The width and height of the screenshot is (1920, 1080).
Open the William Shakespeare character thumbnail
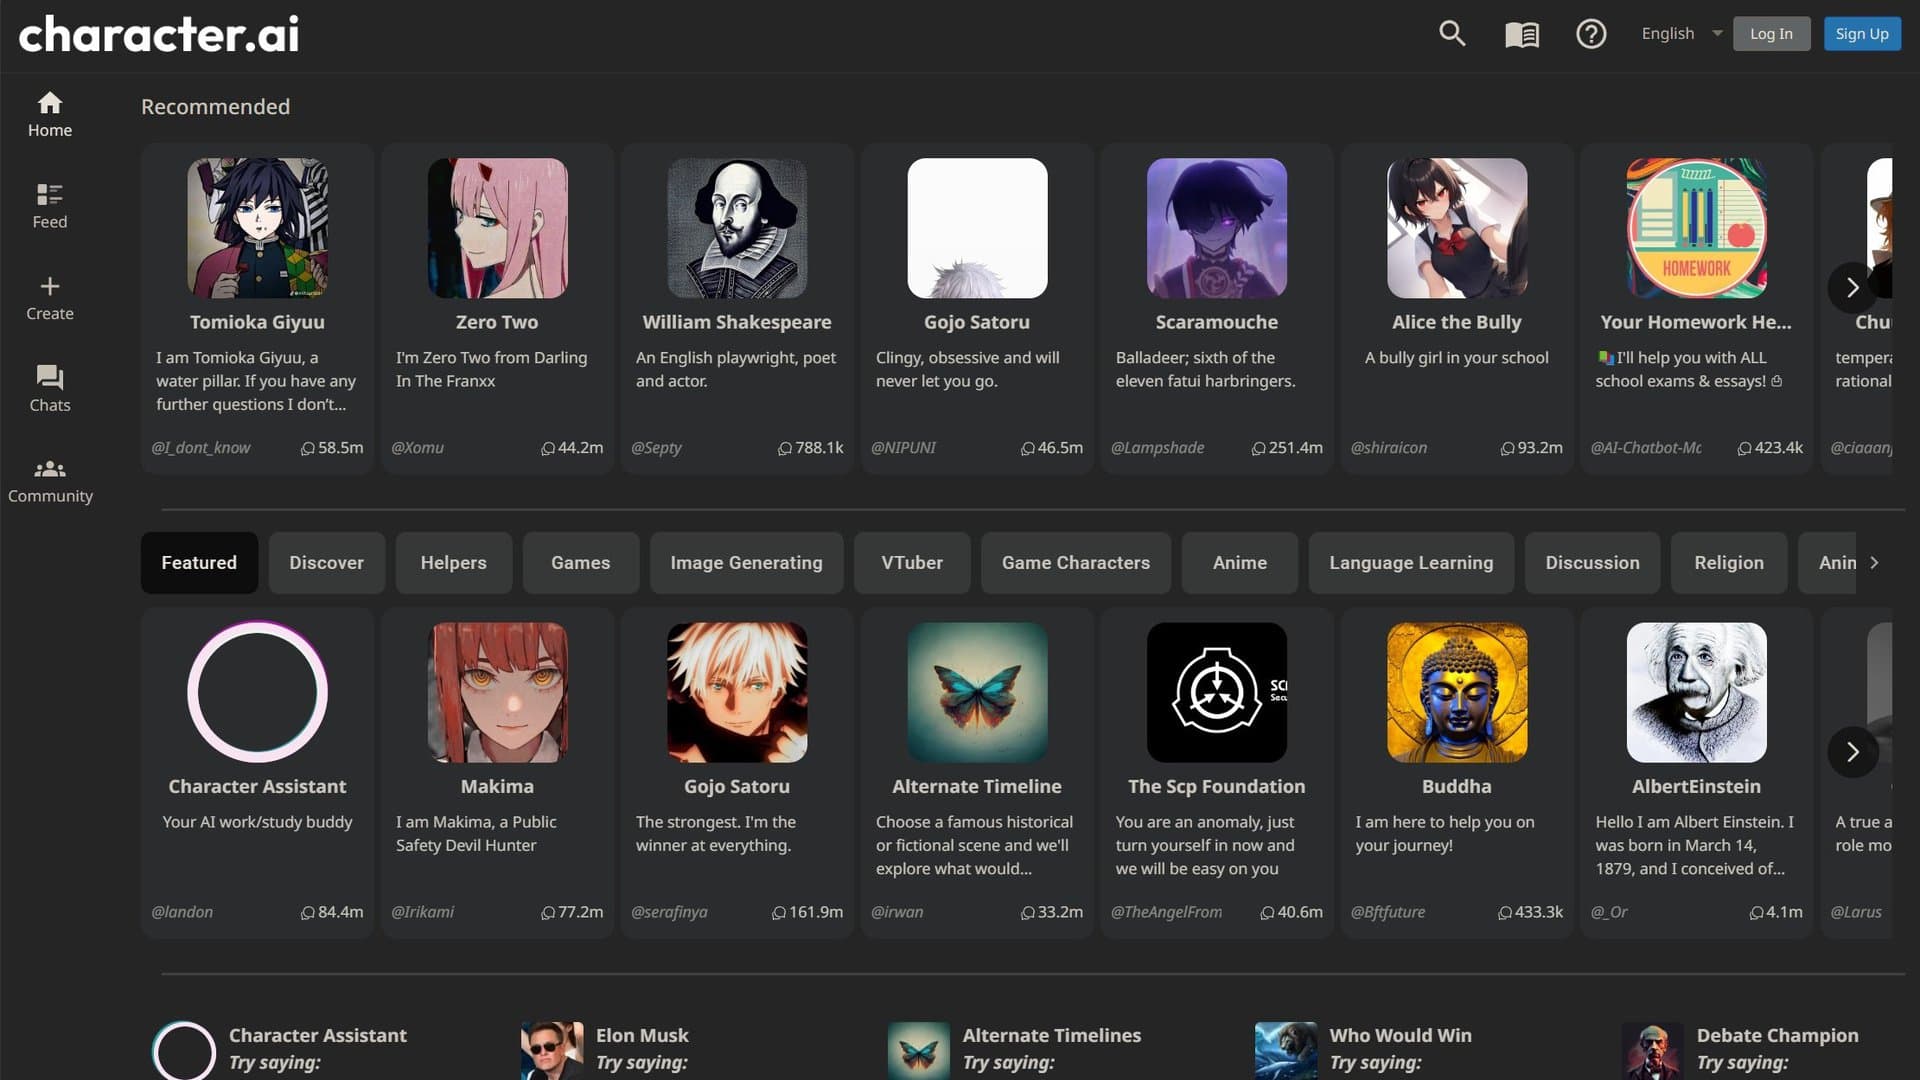tap(737, 228)
